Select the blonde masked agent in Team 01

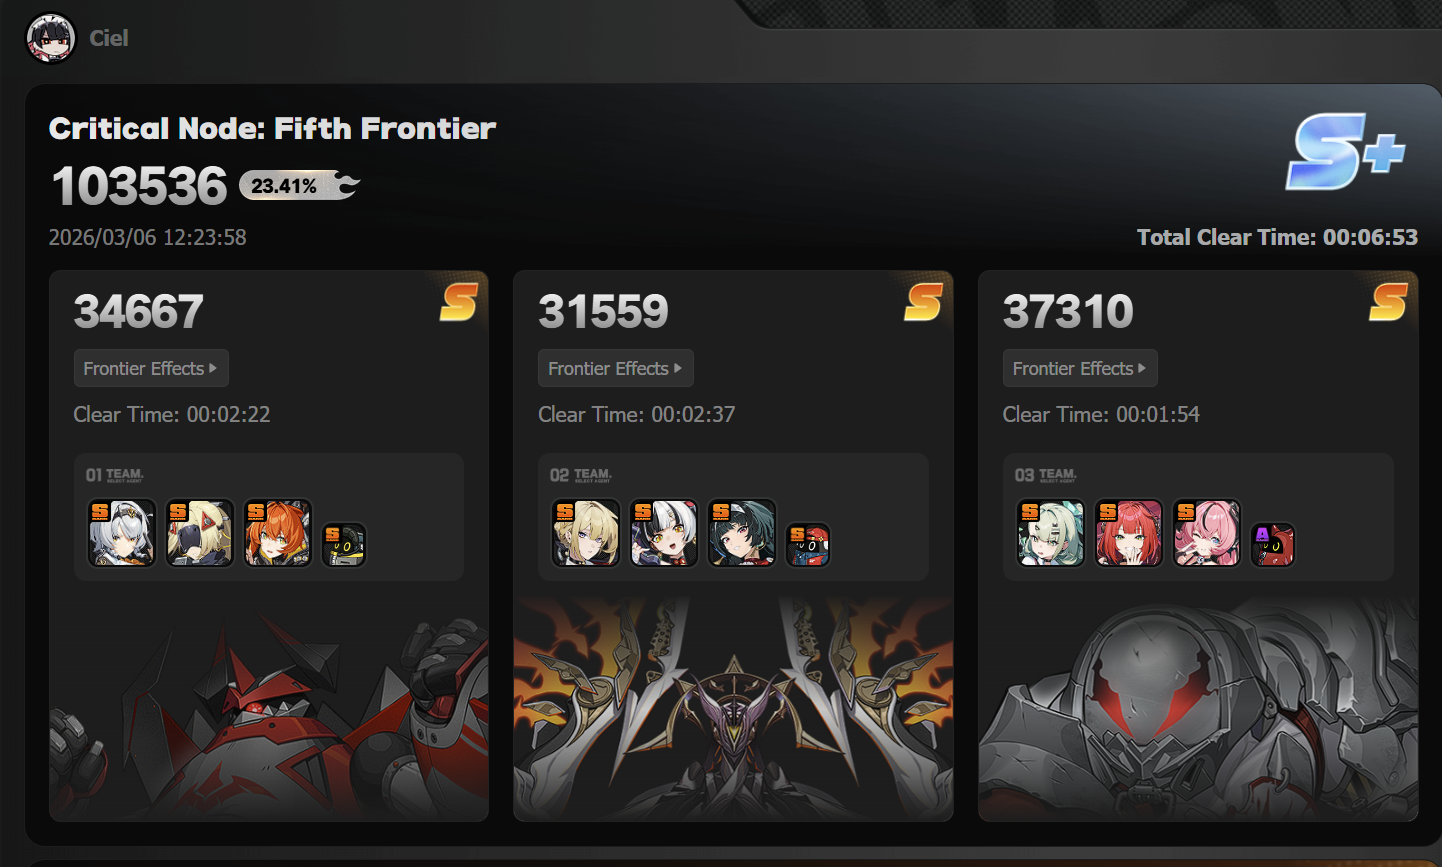click(x=200, y=533)
